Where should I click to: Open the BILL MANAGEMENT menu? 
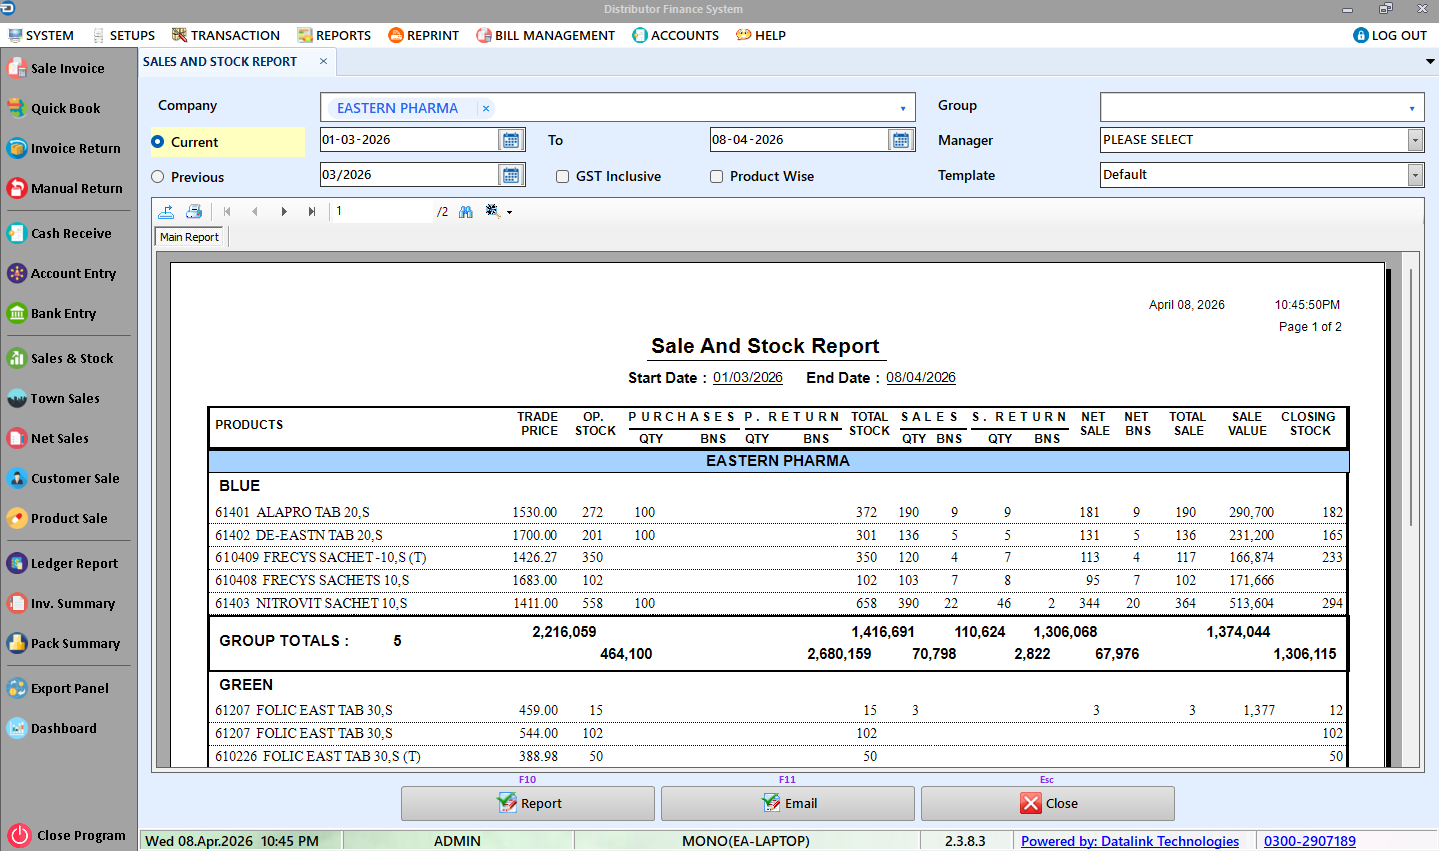(546, 35)
